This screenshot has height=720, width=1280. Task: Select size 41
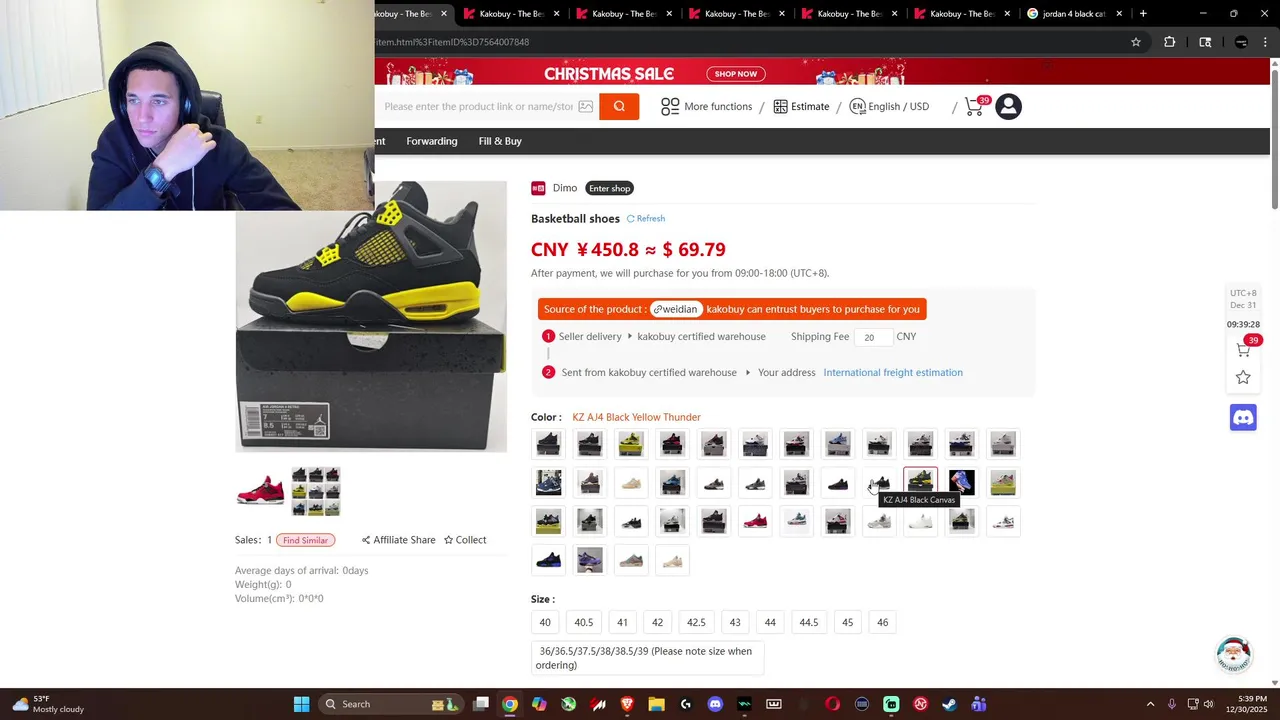[622, 622]
